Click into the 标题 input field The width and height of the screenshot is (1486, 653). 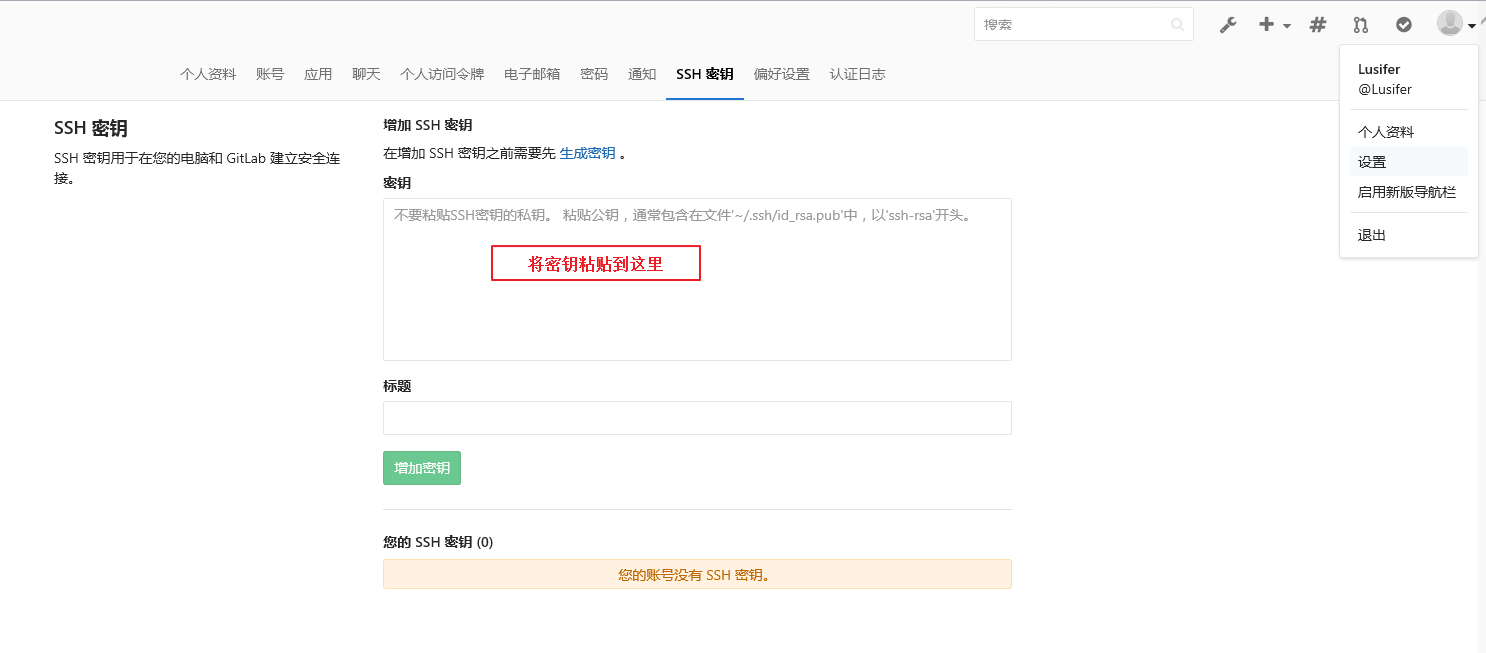pyautogui.click(x=697, y=418)
